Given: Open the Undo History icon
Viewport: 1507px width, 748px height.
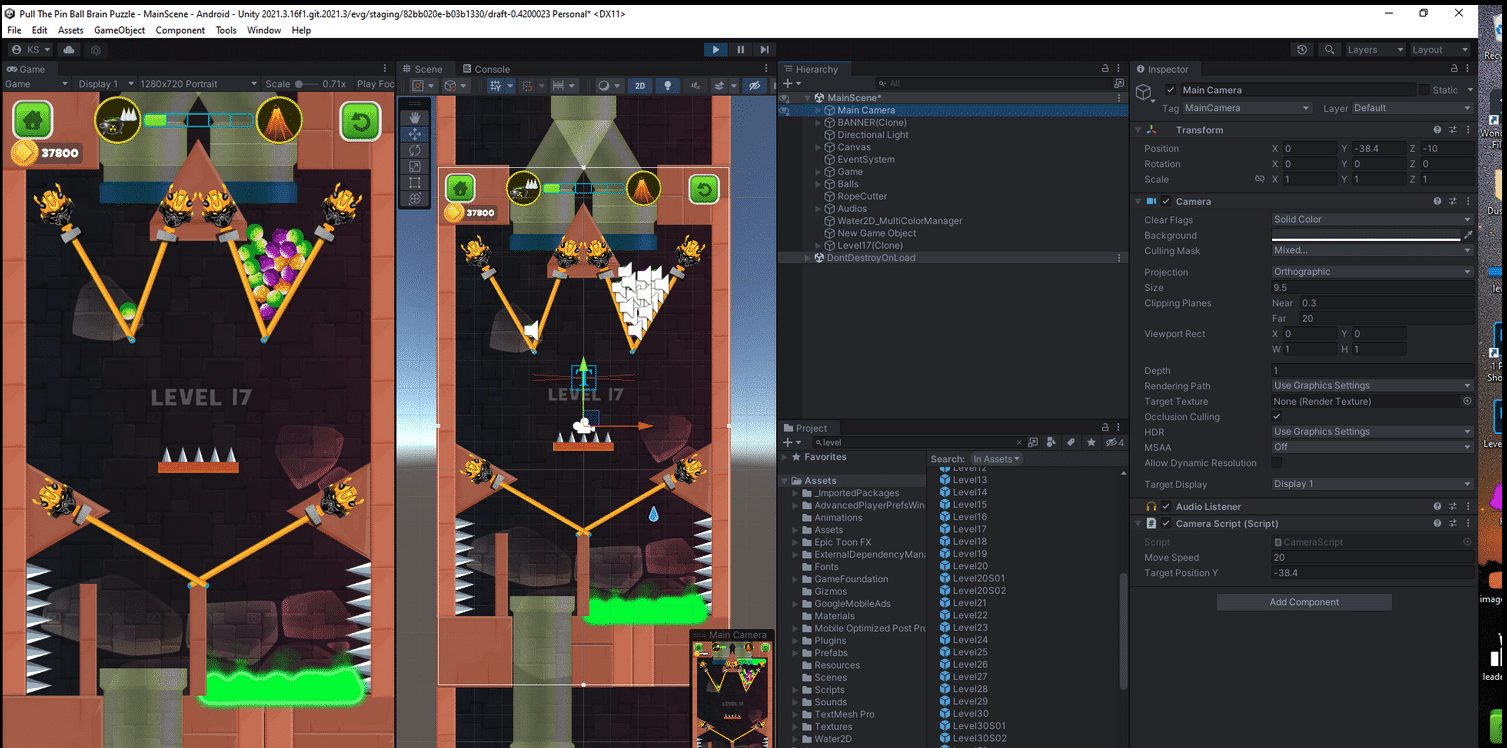Looking at the screenshot, I should pos(1301,50).
